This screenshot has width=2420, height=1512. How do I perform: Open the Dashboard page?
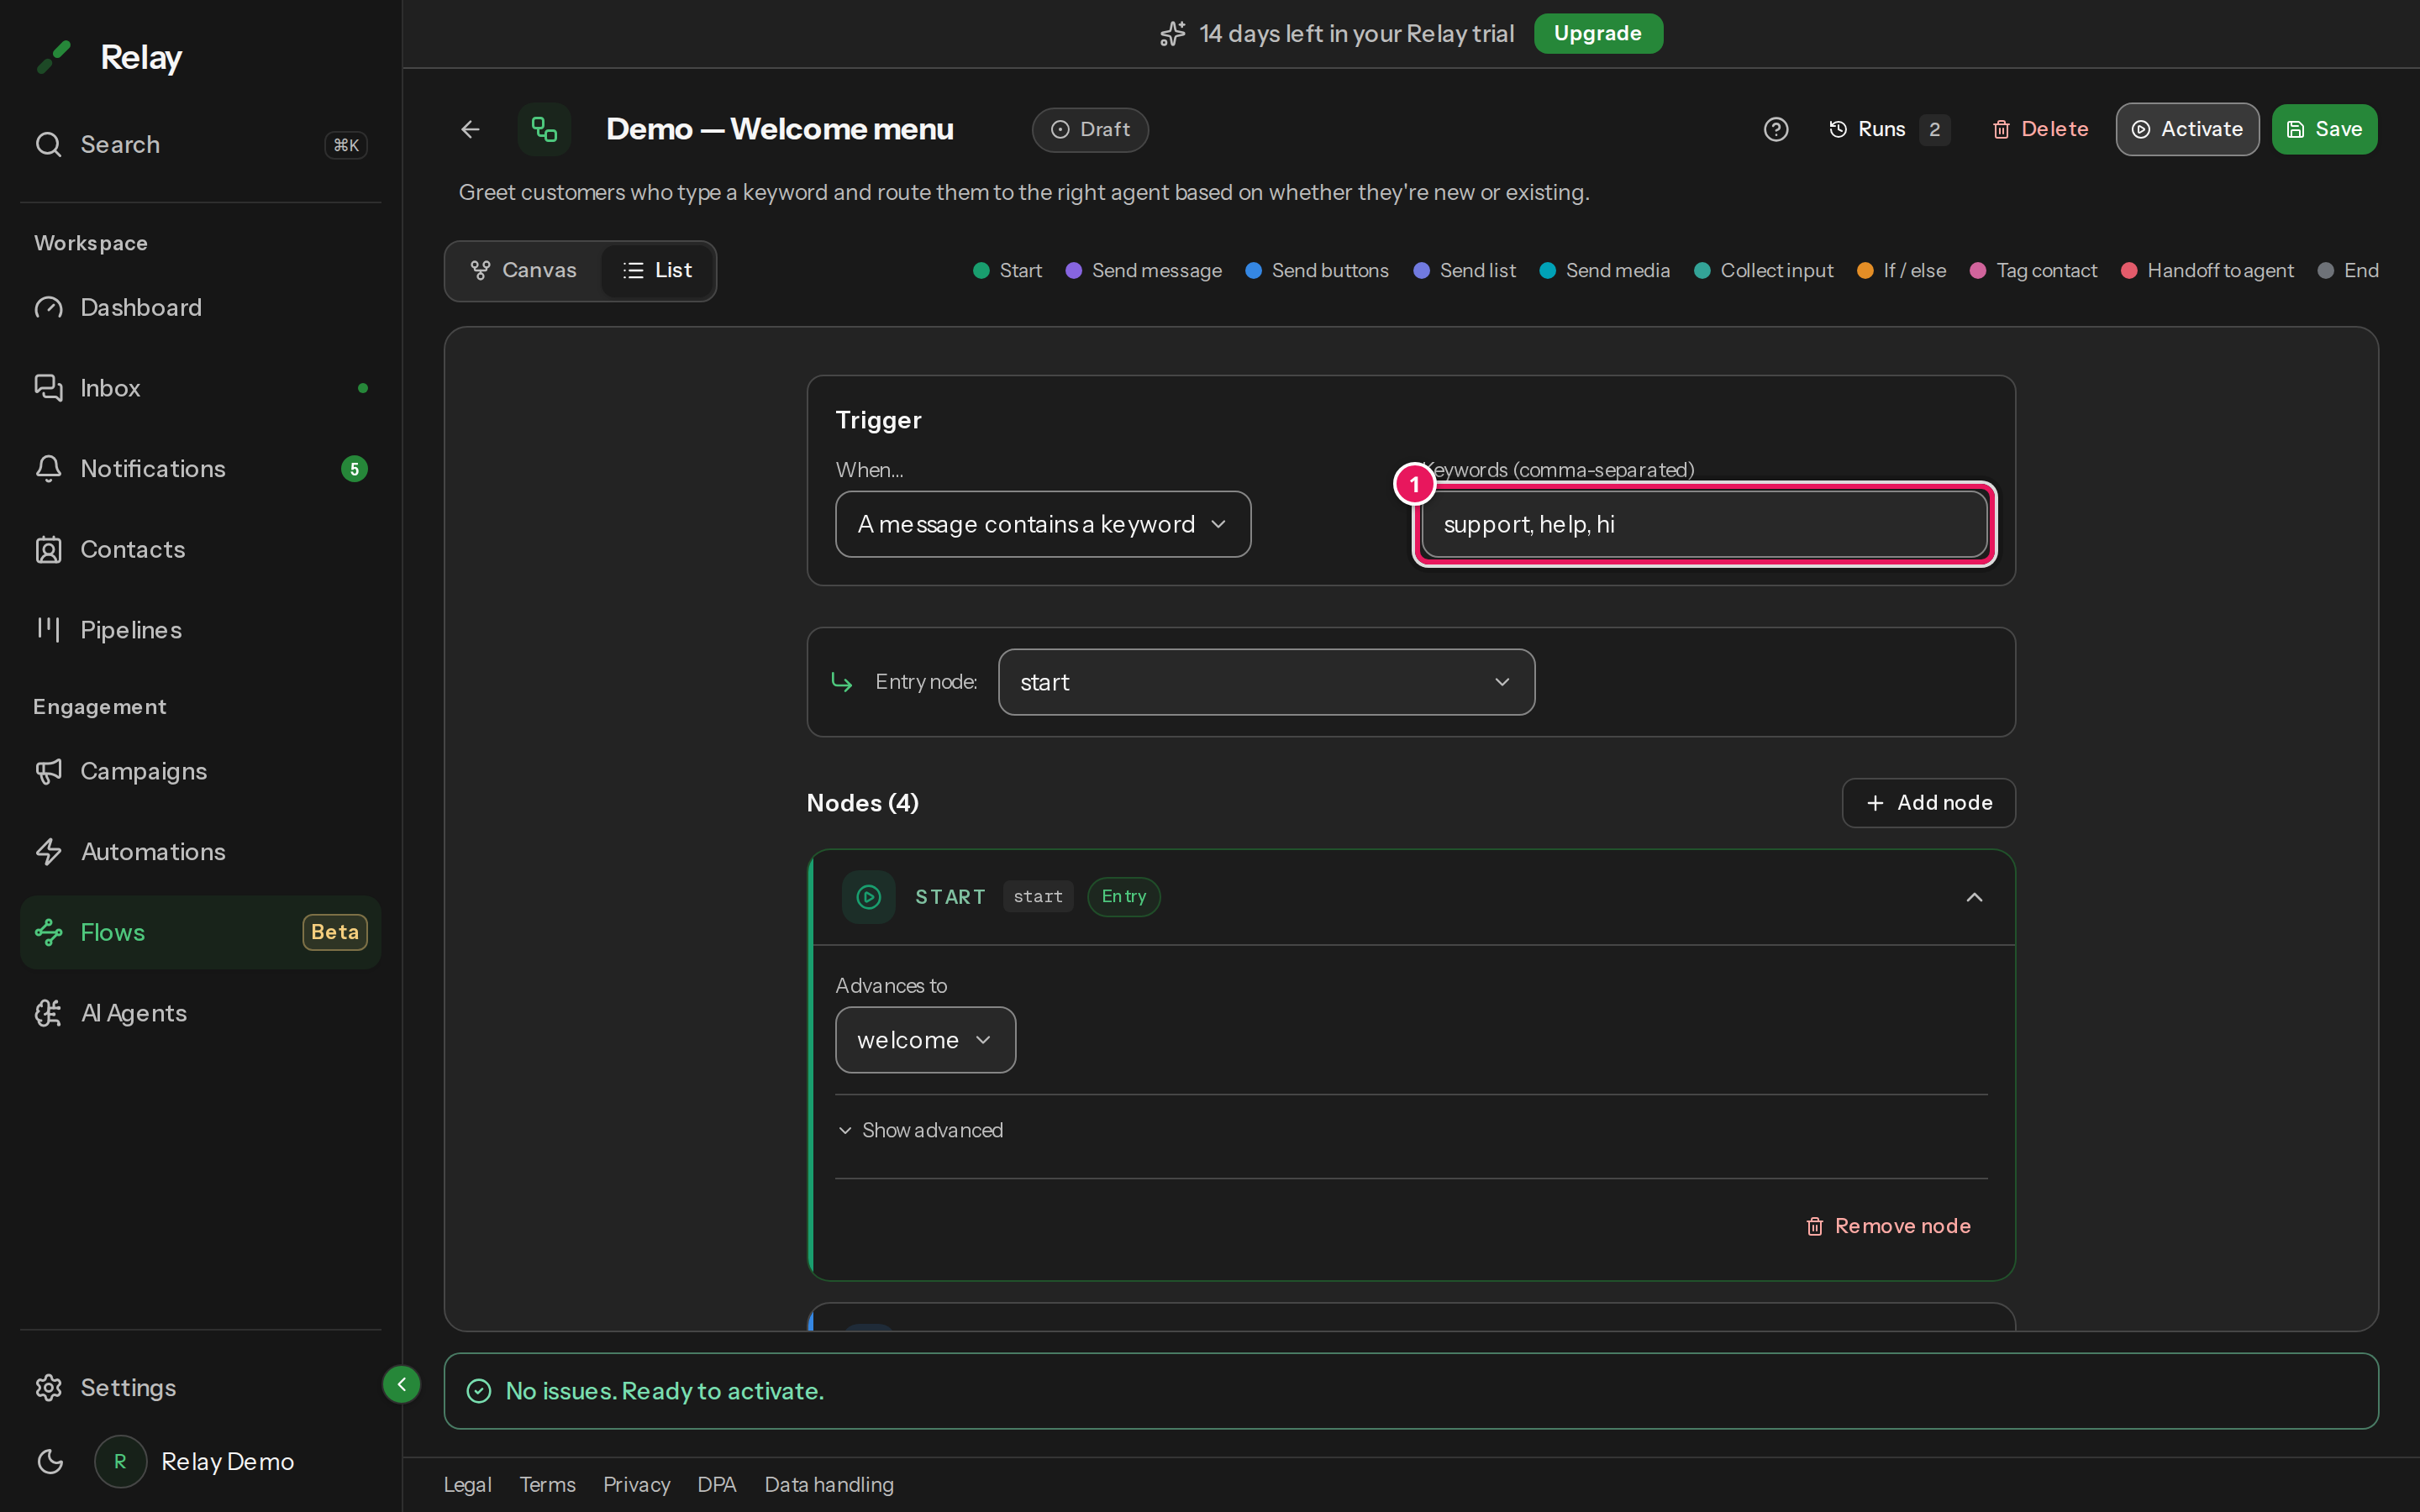[x=200, y=307]
